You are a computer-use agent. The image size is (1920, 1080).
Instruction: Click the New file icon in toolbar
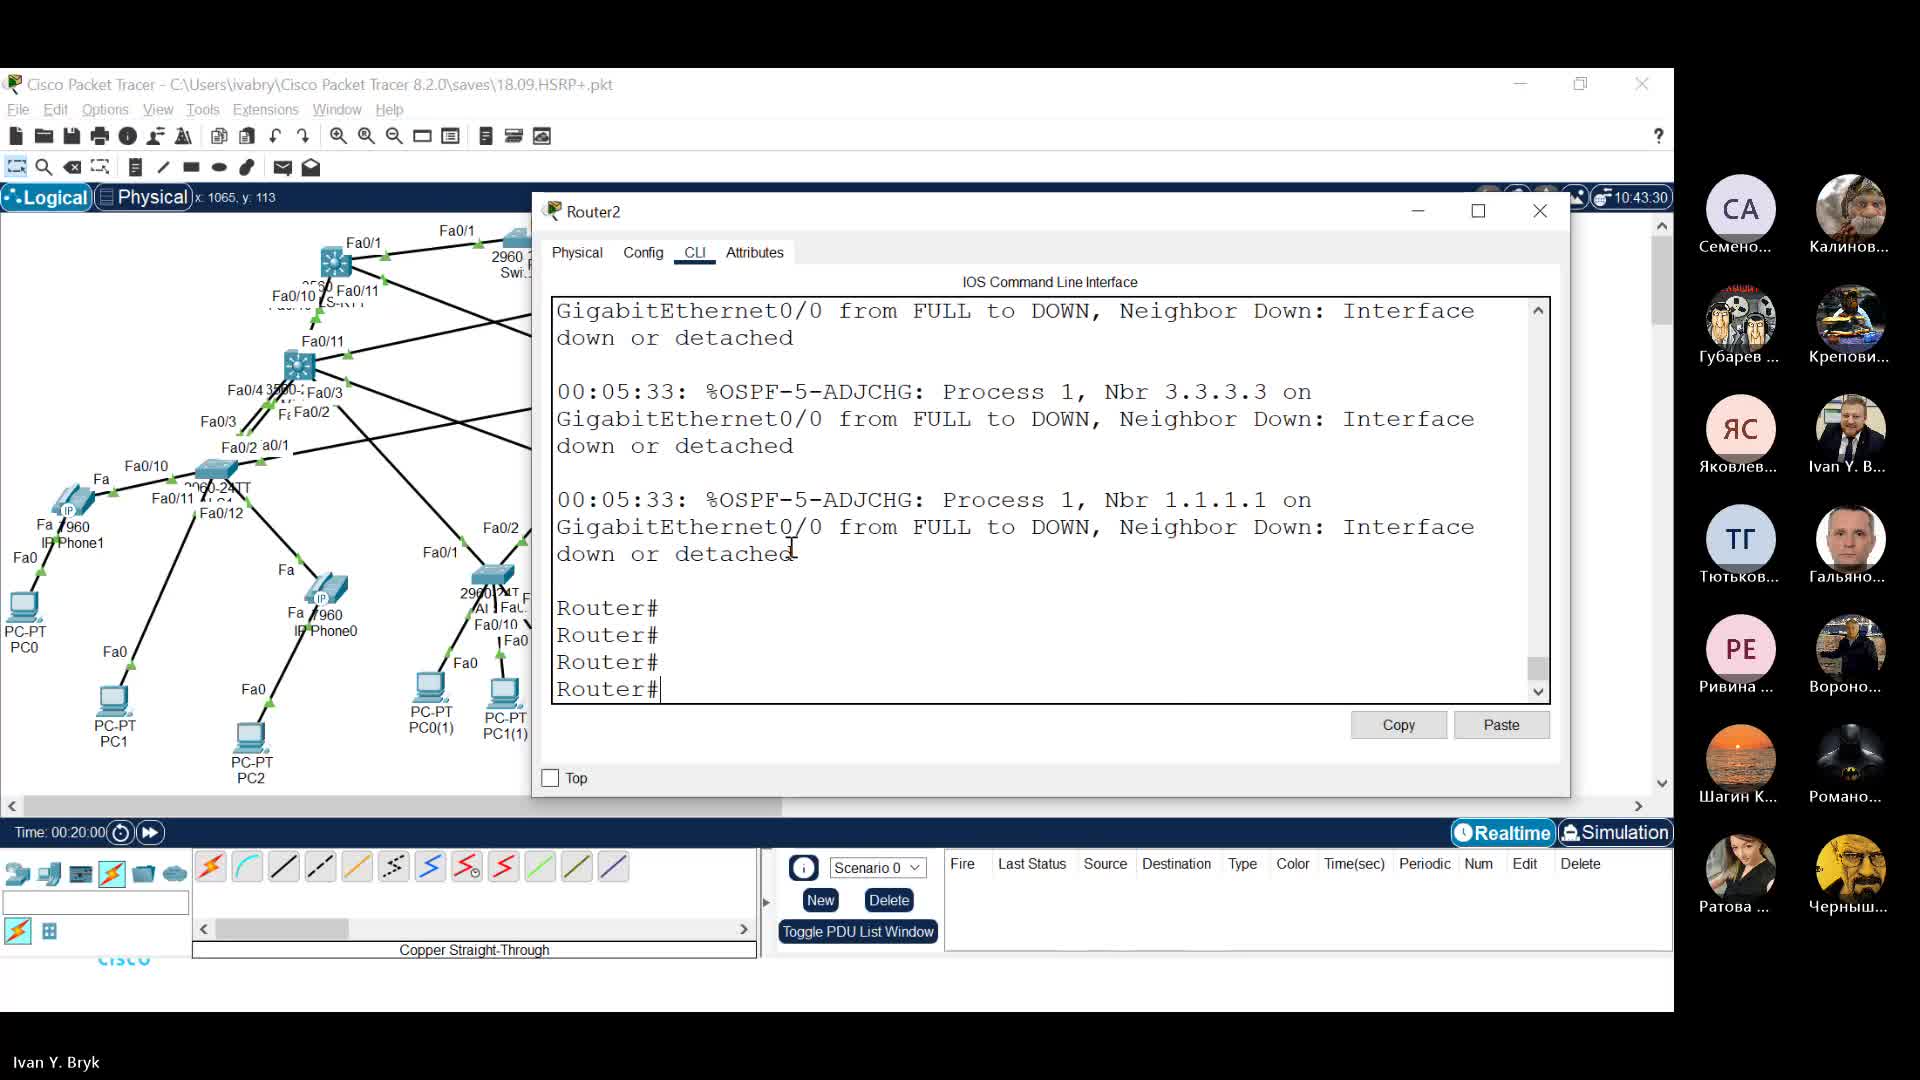coord(16,136)
